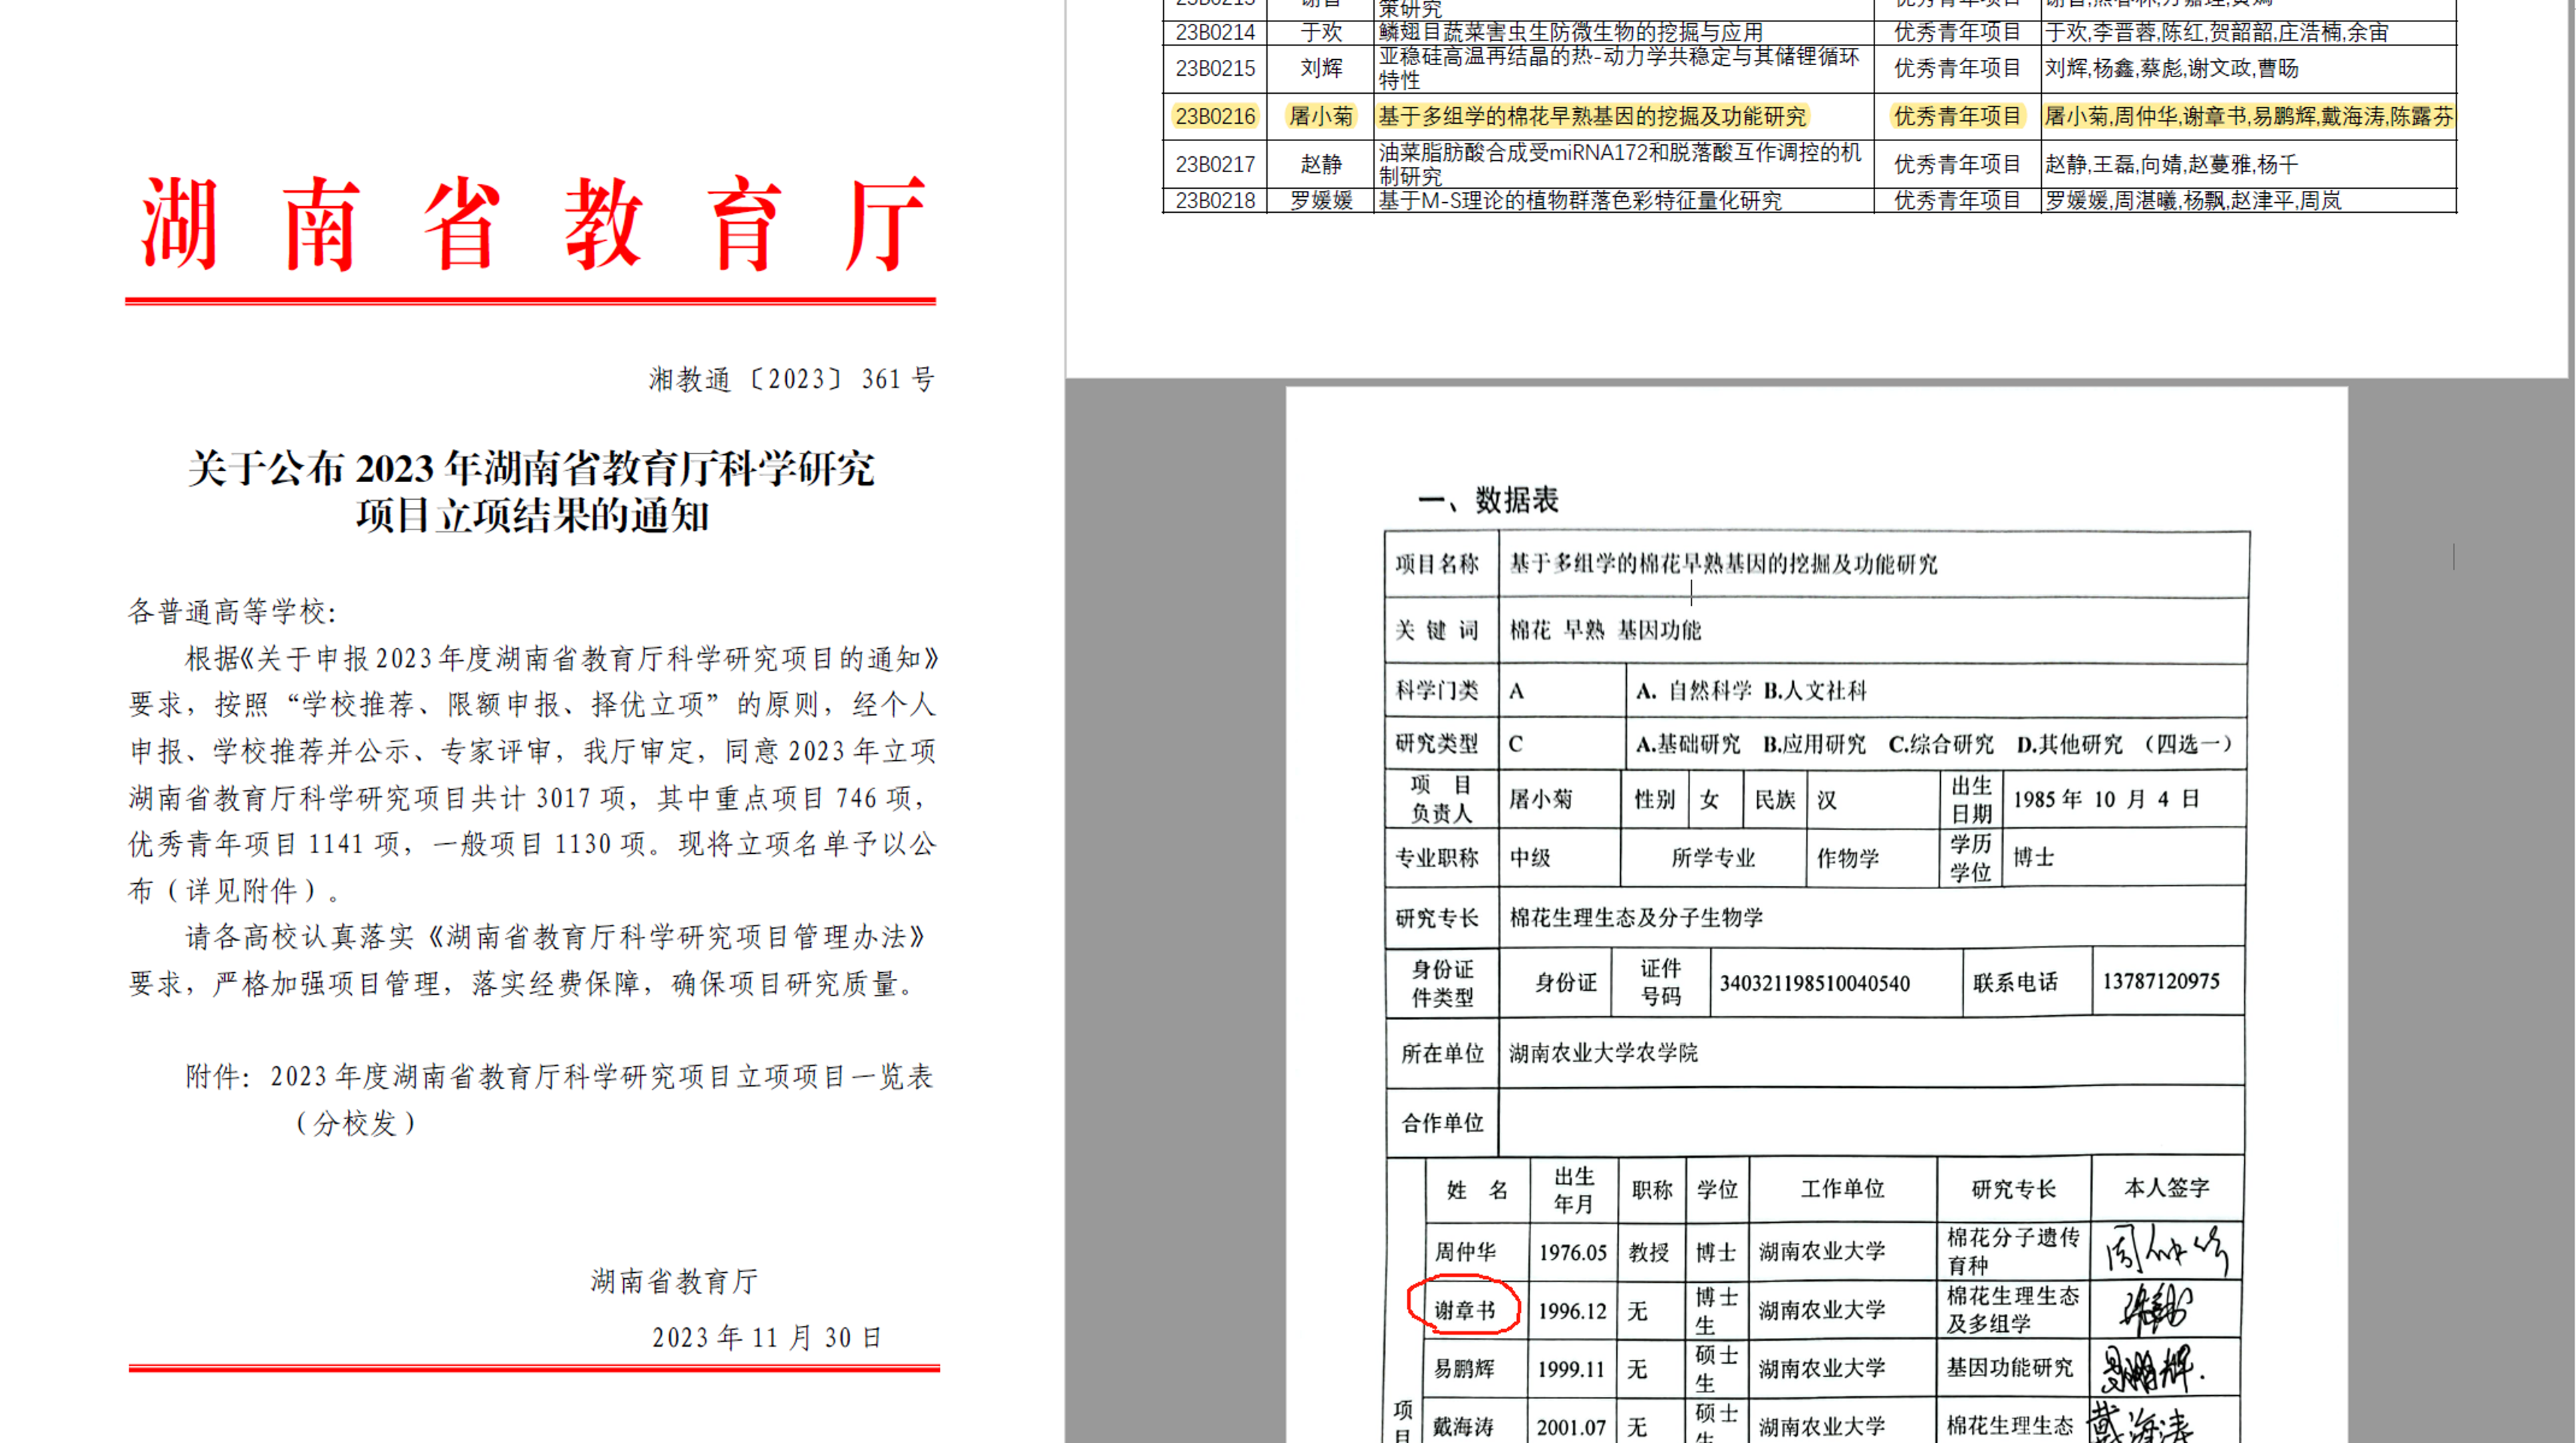Click project number '23B0215'
The image size is (2576, 1443).
(1215, 68)
